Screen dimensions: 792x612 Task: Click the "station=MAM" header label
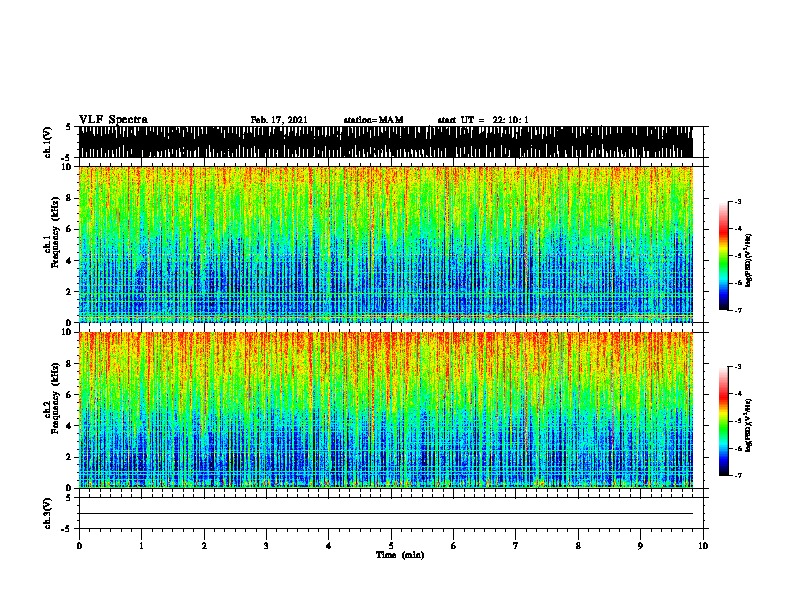(373, 120)
